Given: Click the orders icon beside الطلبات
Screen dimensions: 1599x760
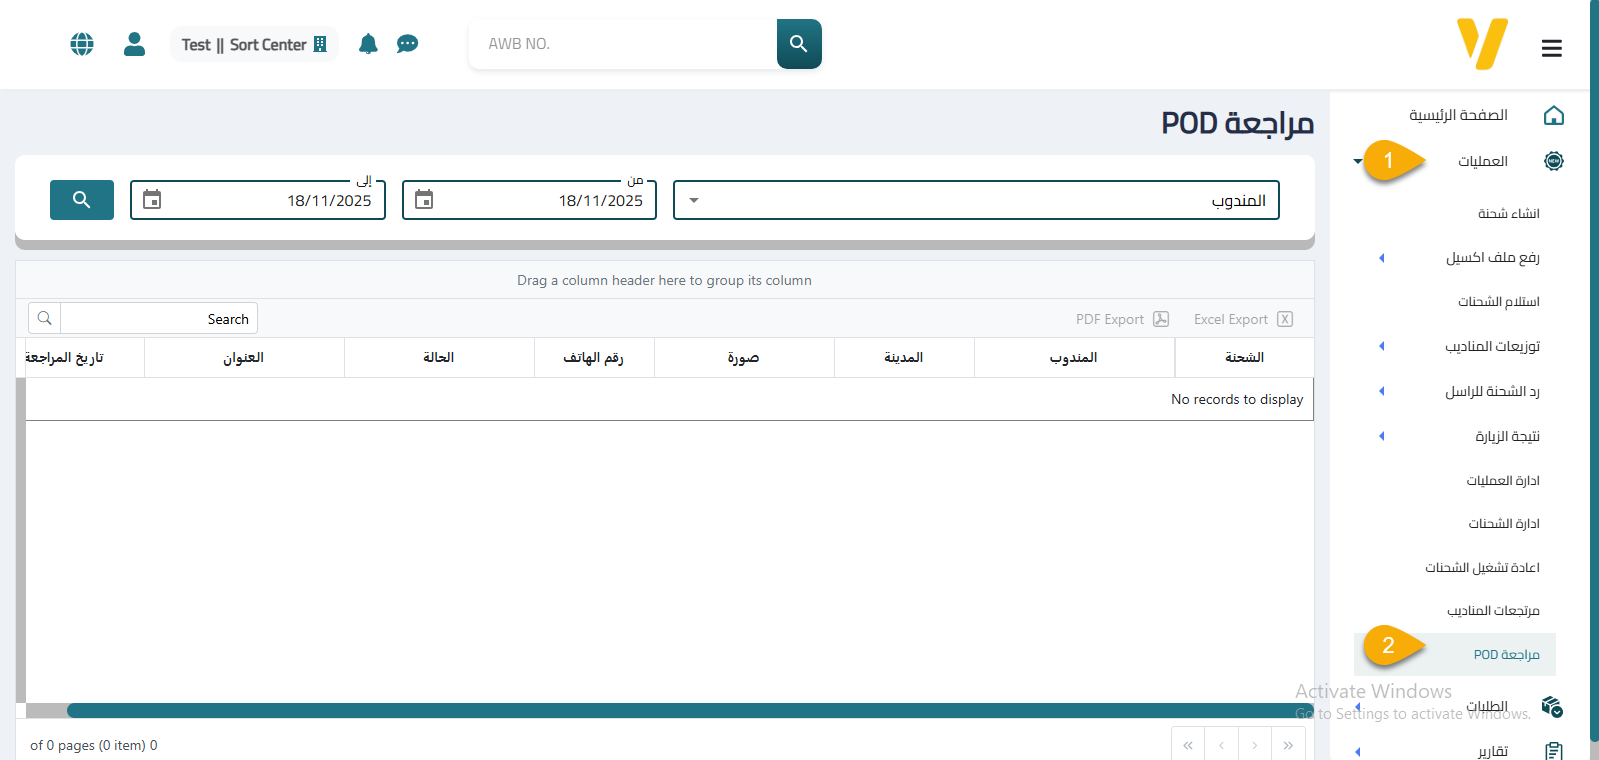Looking at the screenshot, I should coord(1552,707).
